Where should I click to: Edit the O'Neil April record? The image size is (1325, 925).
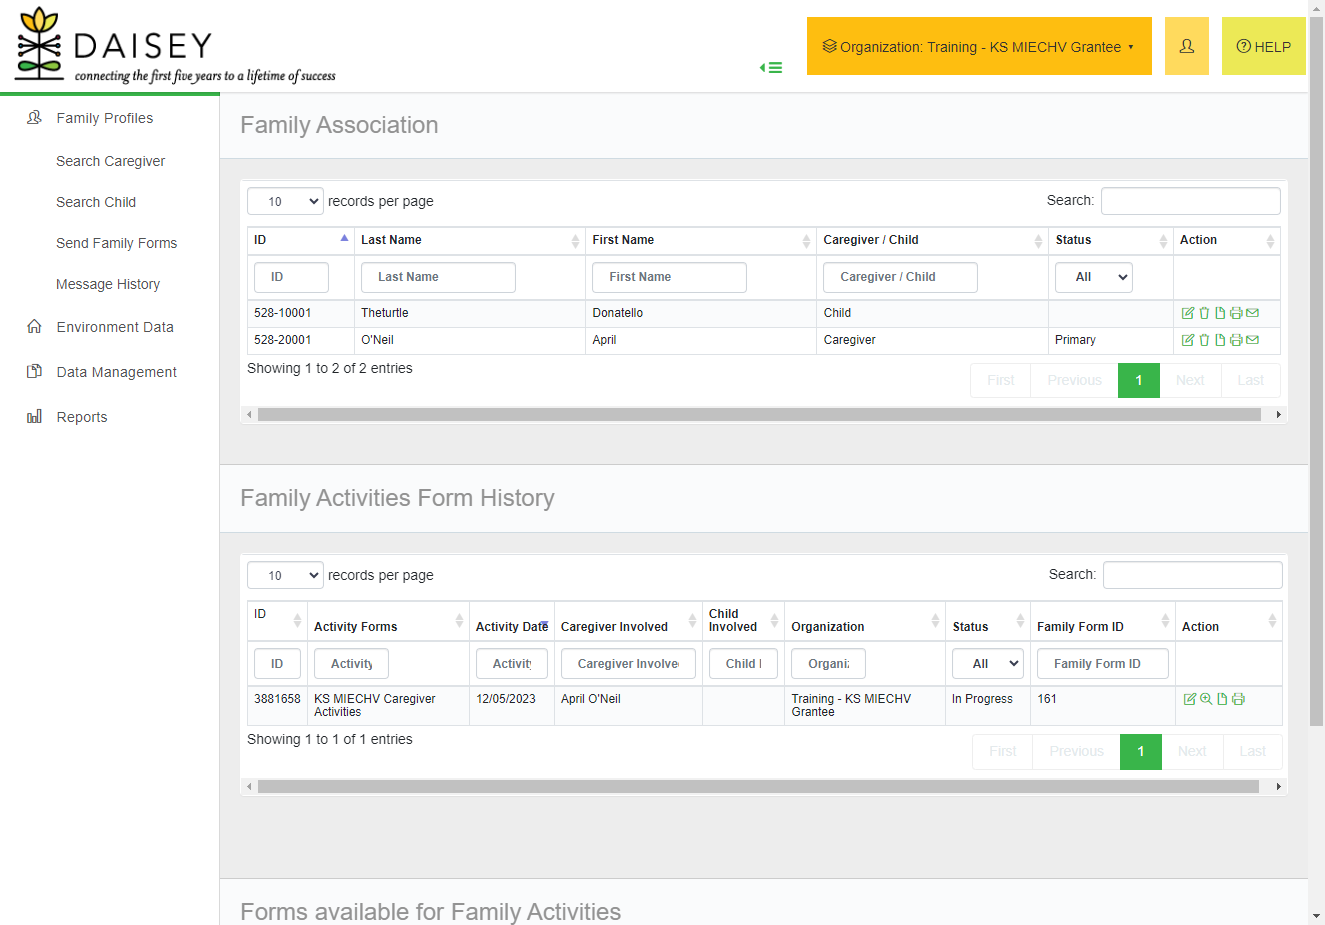pyautogui.click(x=1188, y=340)
